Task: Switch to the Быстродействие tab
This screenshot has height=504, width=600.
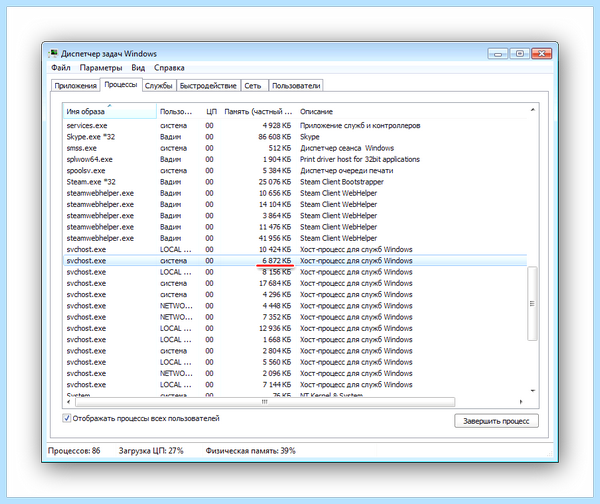Action: pyautogui.click(x=208, y=86)
